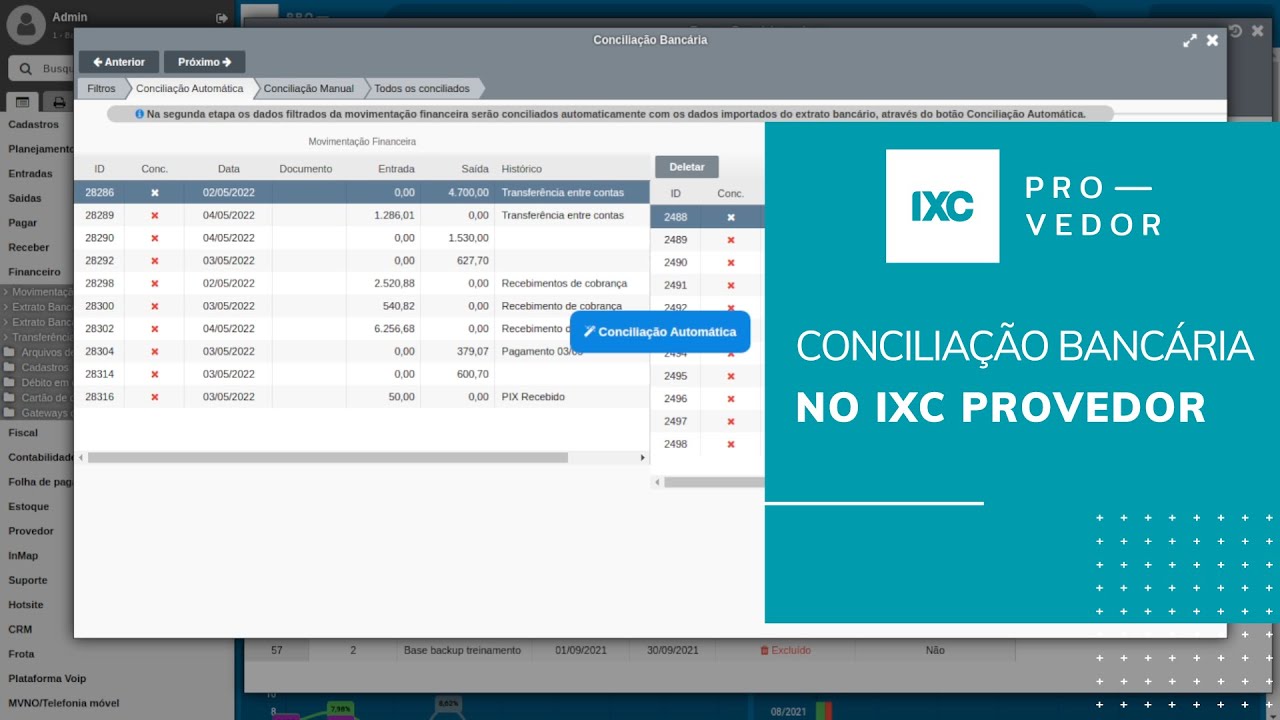Select the row with Pagamento 03/
The width and height of the screenshot is (1280, 720).
(362, 351)
